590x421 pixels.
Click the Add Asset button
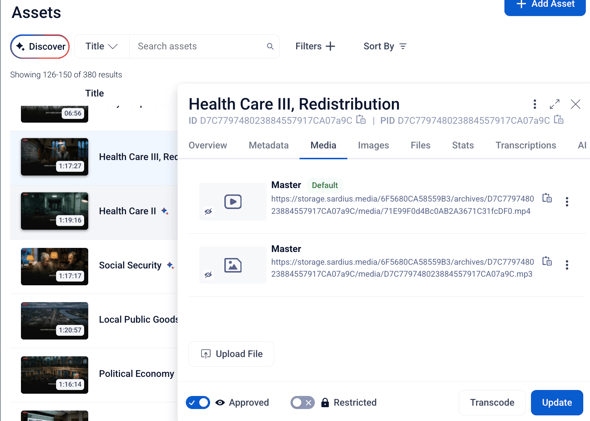point(545,5)
